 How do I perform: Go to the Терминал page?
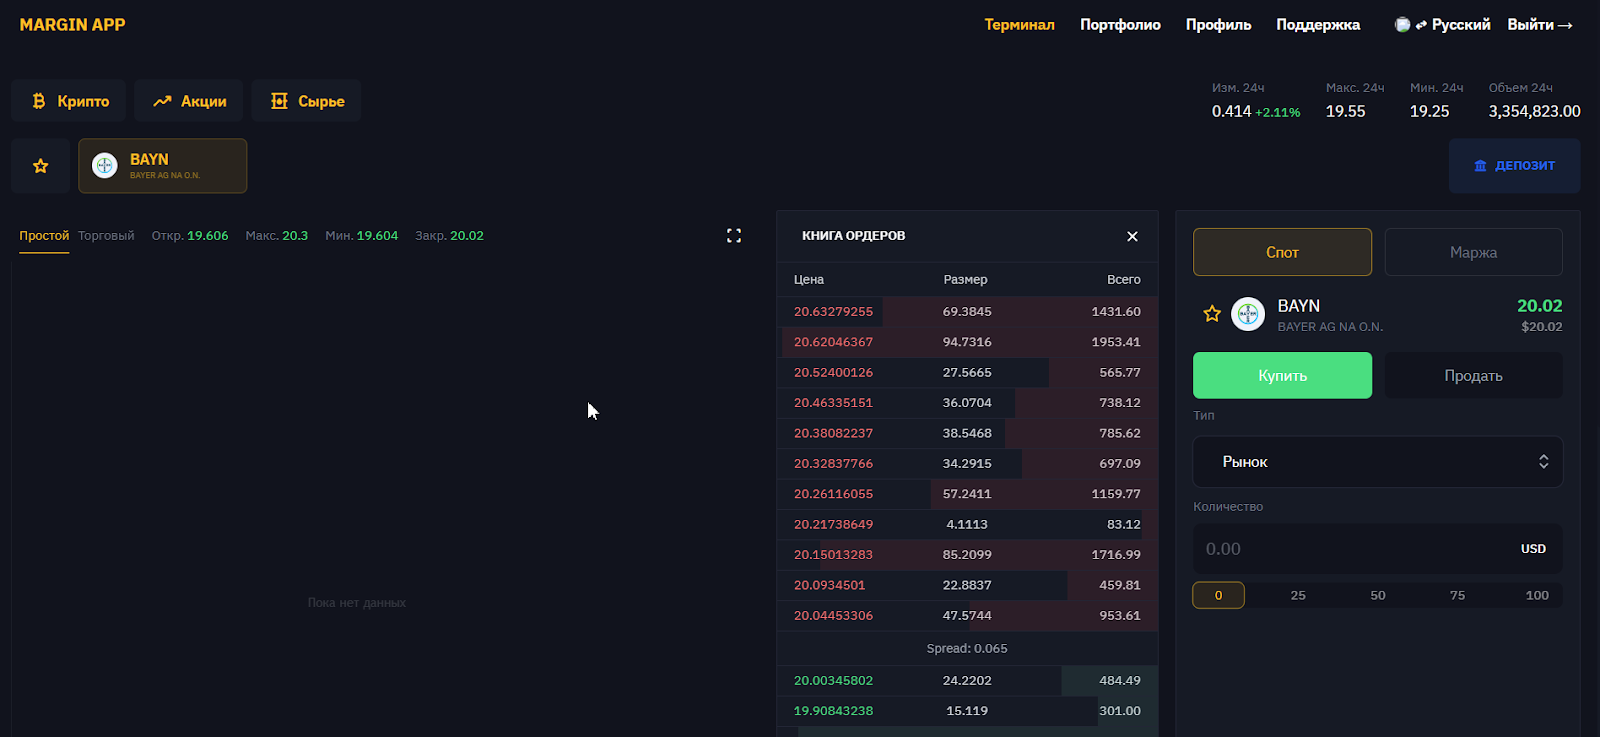[1019, 25]
